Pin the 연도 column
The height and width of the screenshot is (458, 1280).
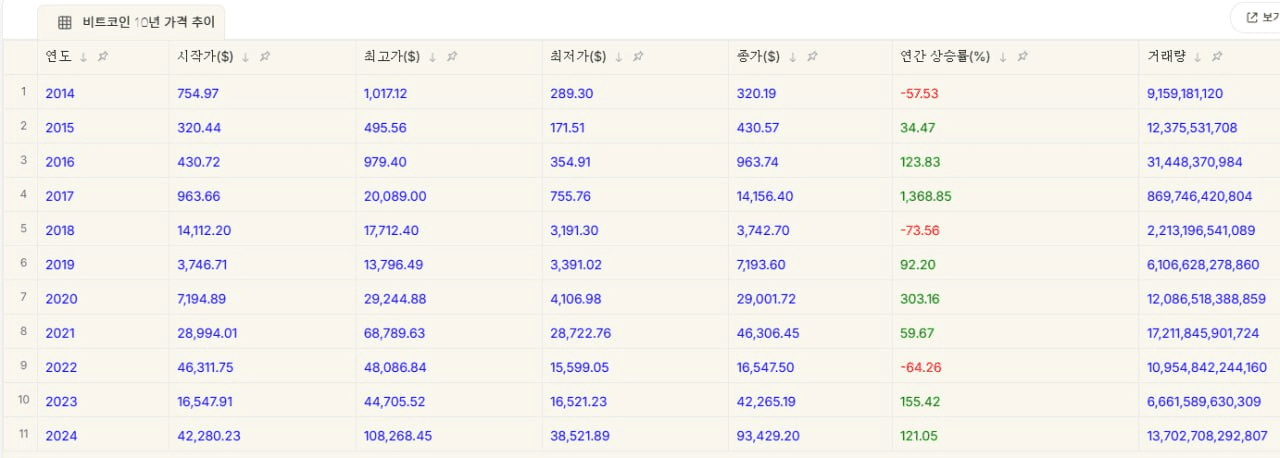pos(103,57)
